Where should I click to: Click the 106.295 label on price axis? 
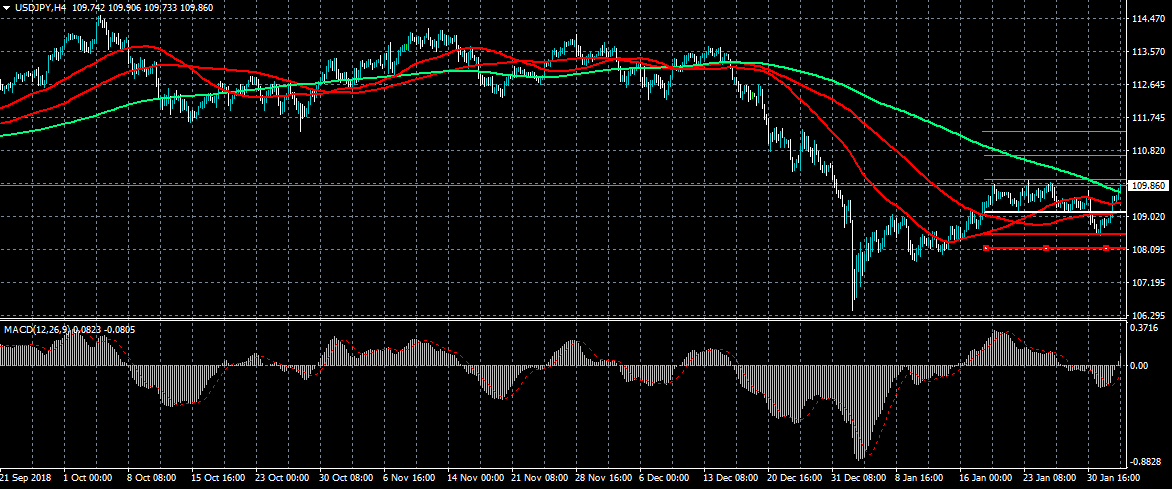pos(1147,316)
